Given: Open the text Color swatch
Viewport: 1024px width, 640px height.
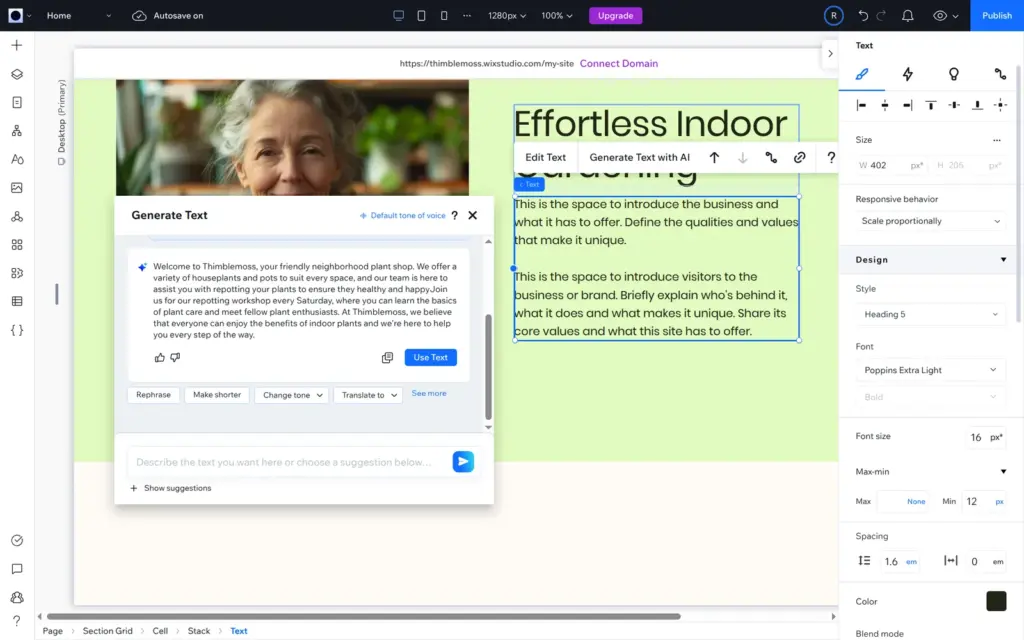Looking at the screenshot, I should [996, 601].
